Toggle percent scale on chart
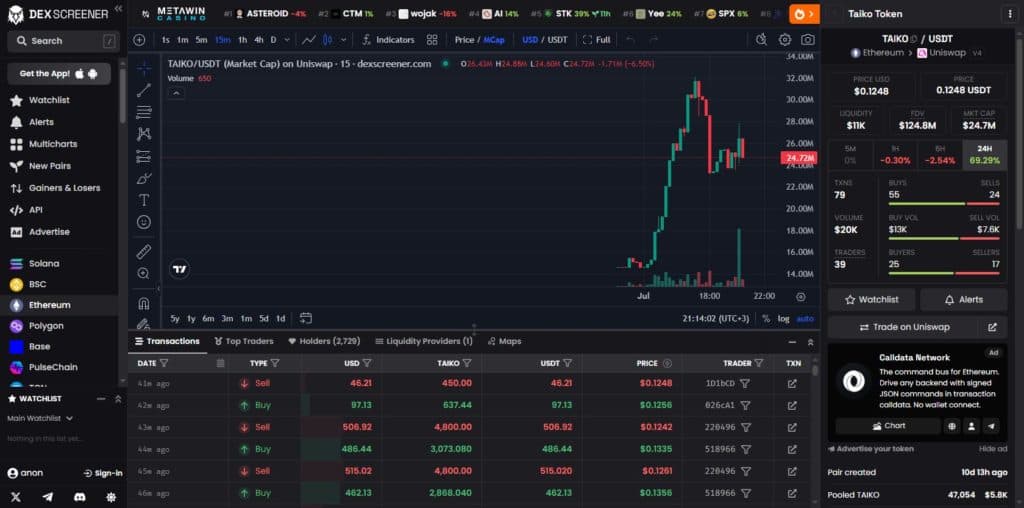 (766, 319)
